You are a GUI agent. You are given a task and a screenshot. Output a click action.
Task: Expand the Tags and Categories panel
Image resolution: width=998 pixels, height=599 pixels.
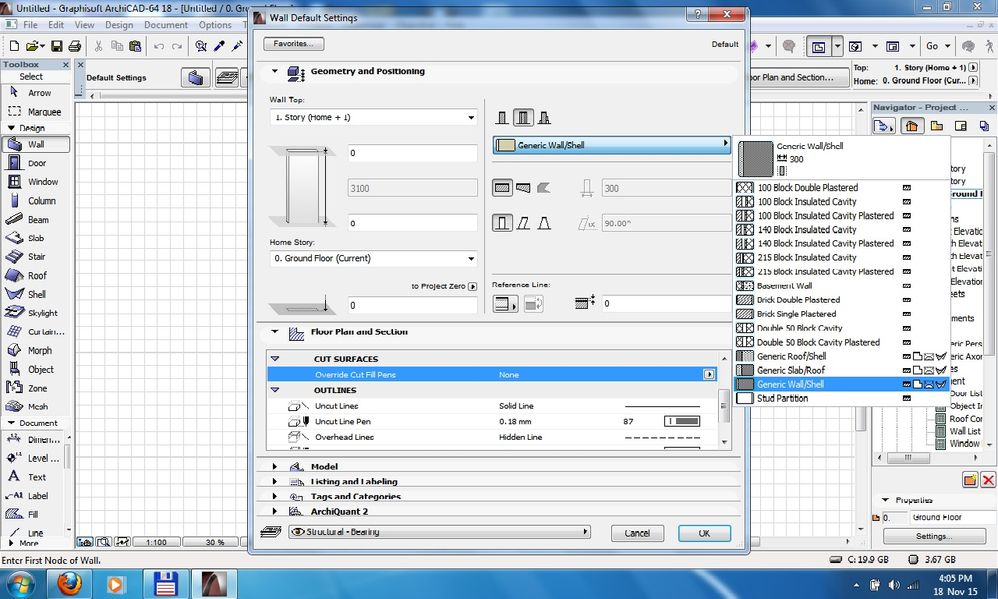coord(275,497)
